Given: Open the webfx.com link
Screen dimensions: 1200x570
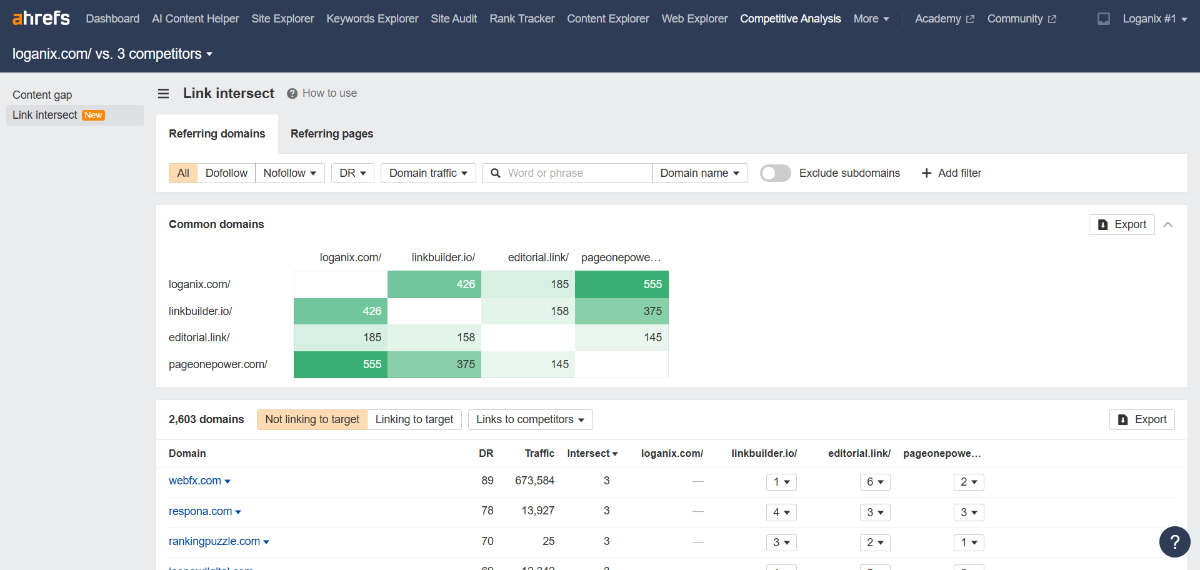Looking at the screenshot, I should [x=195, y=481].
